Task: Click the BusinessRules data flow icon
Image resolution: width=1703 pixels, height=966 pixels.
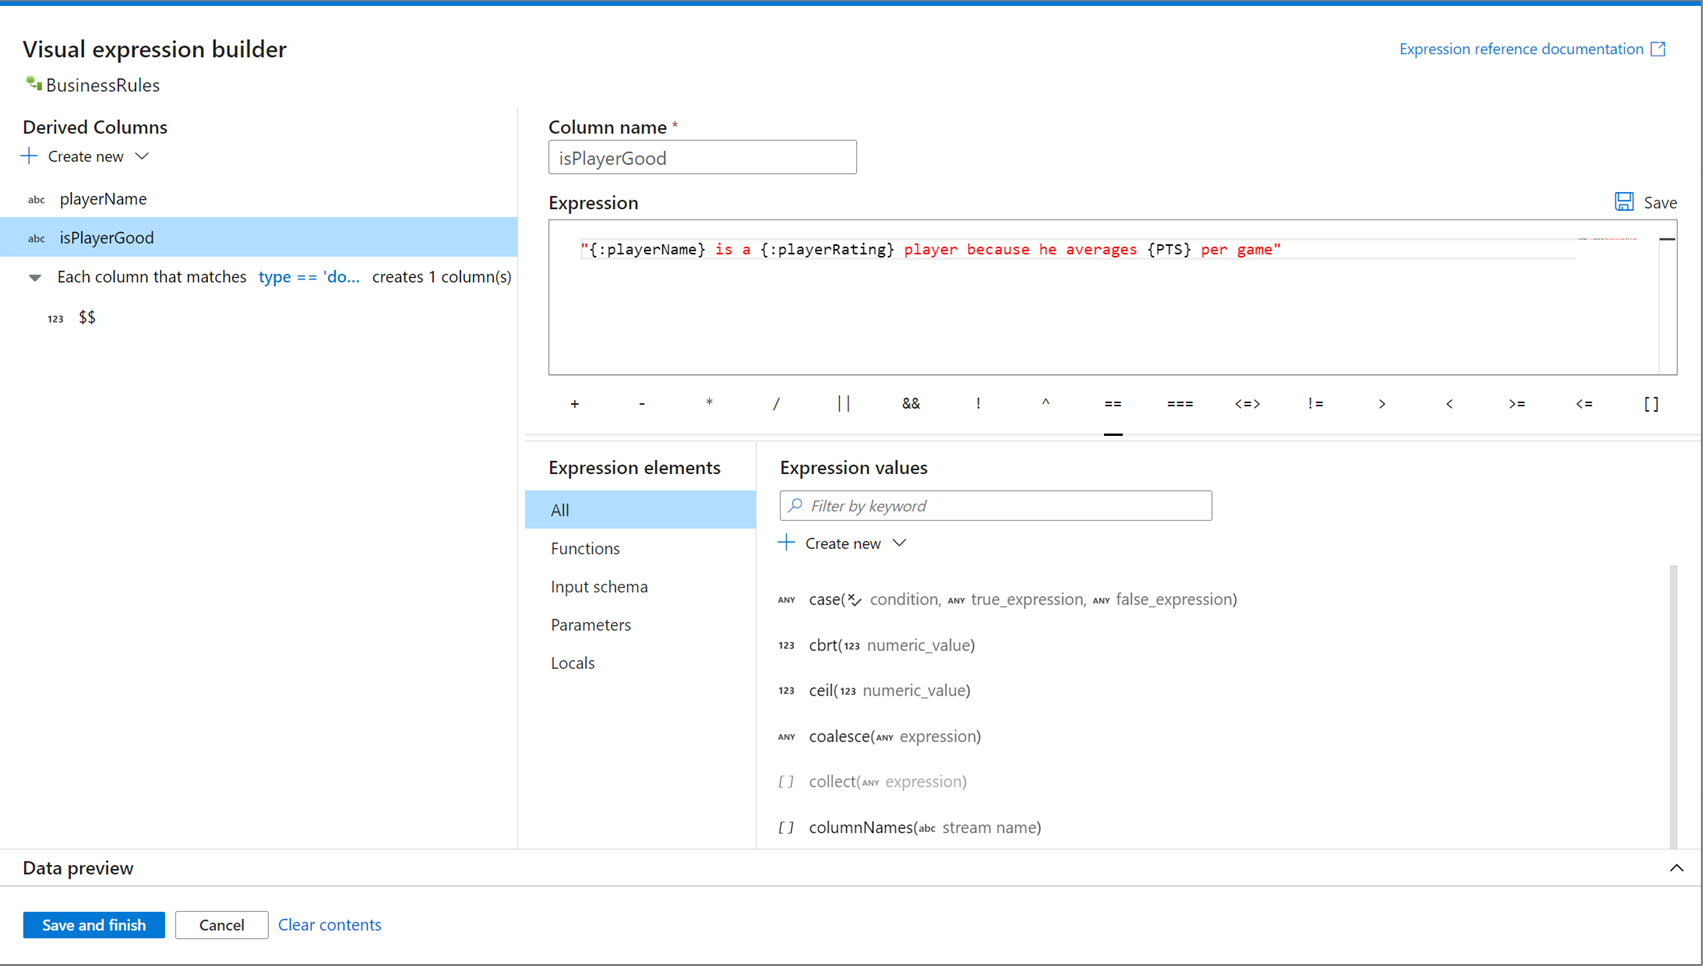Action: click(x=33, y=85)
